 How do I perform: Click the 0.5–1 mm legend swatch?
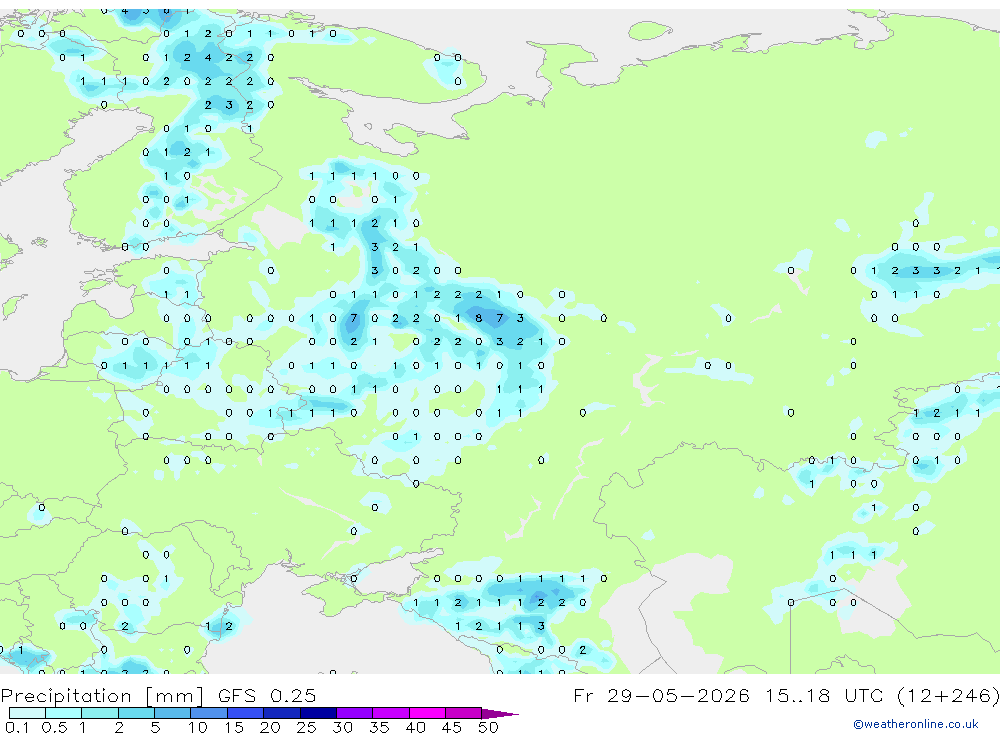[x=64, y=713]
